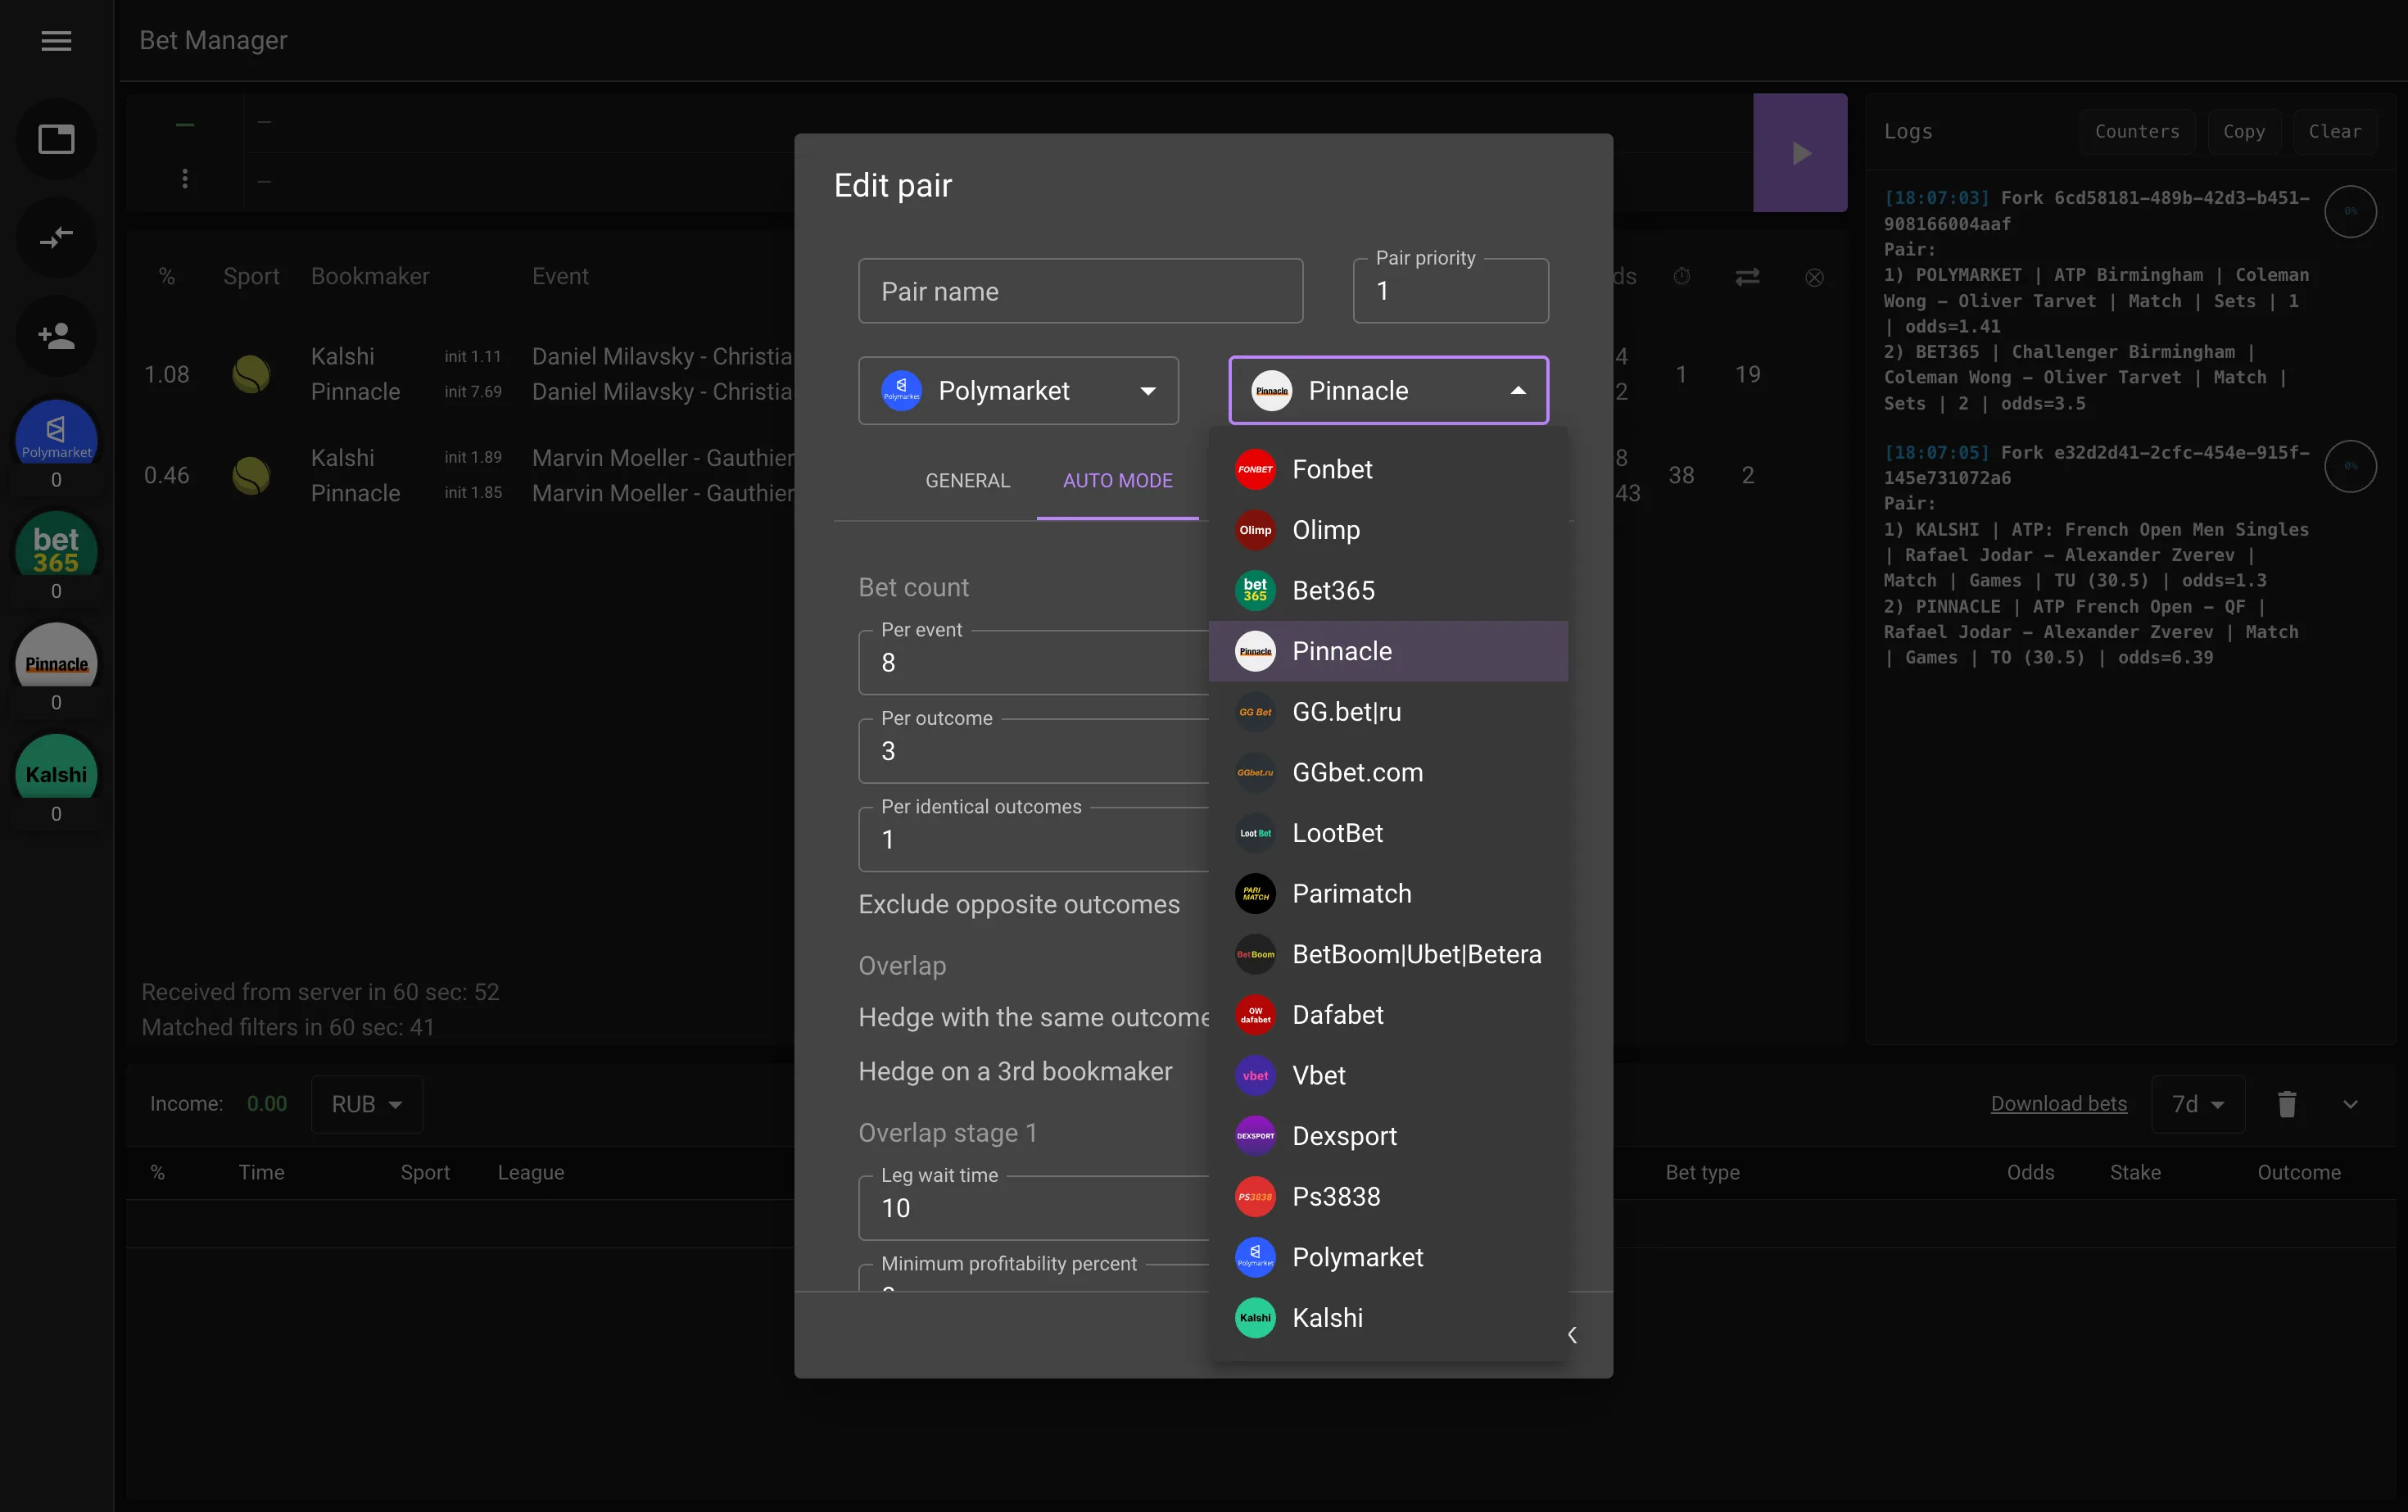Click the Per identical outcomes field
This screenshot has width=2408, height=1512.
tap(1034, 839)
